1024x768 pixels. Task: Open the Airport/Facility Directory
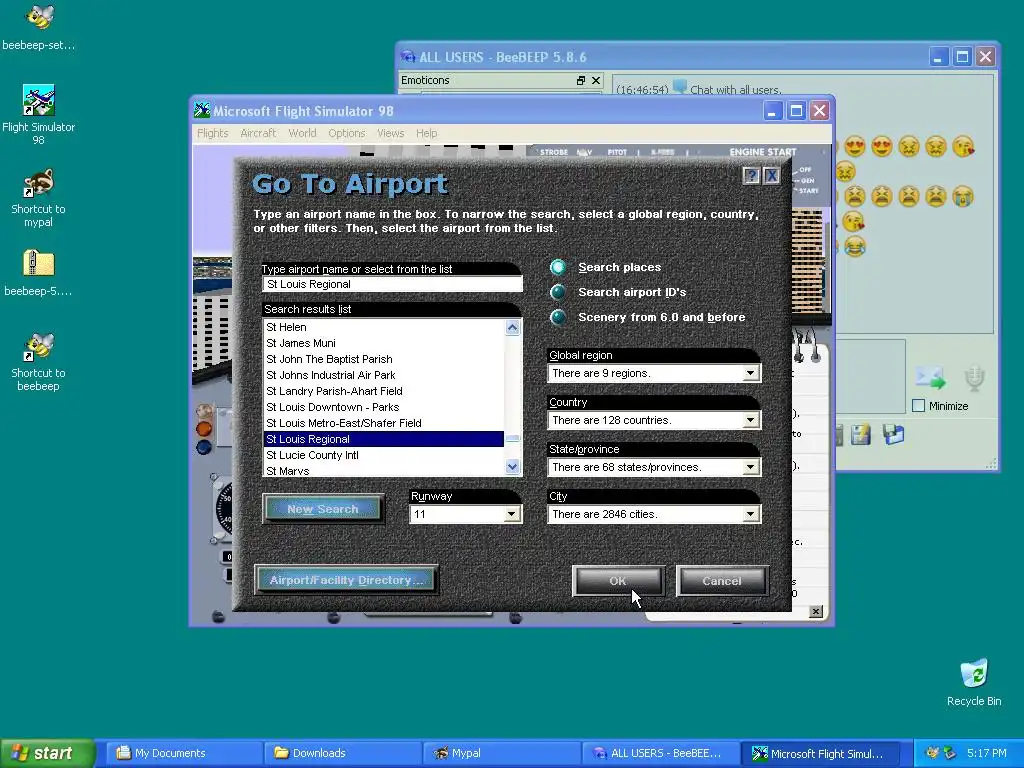346,580
